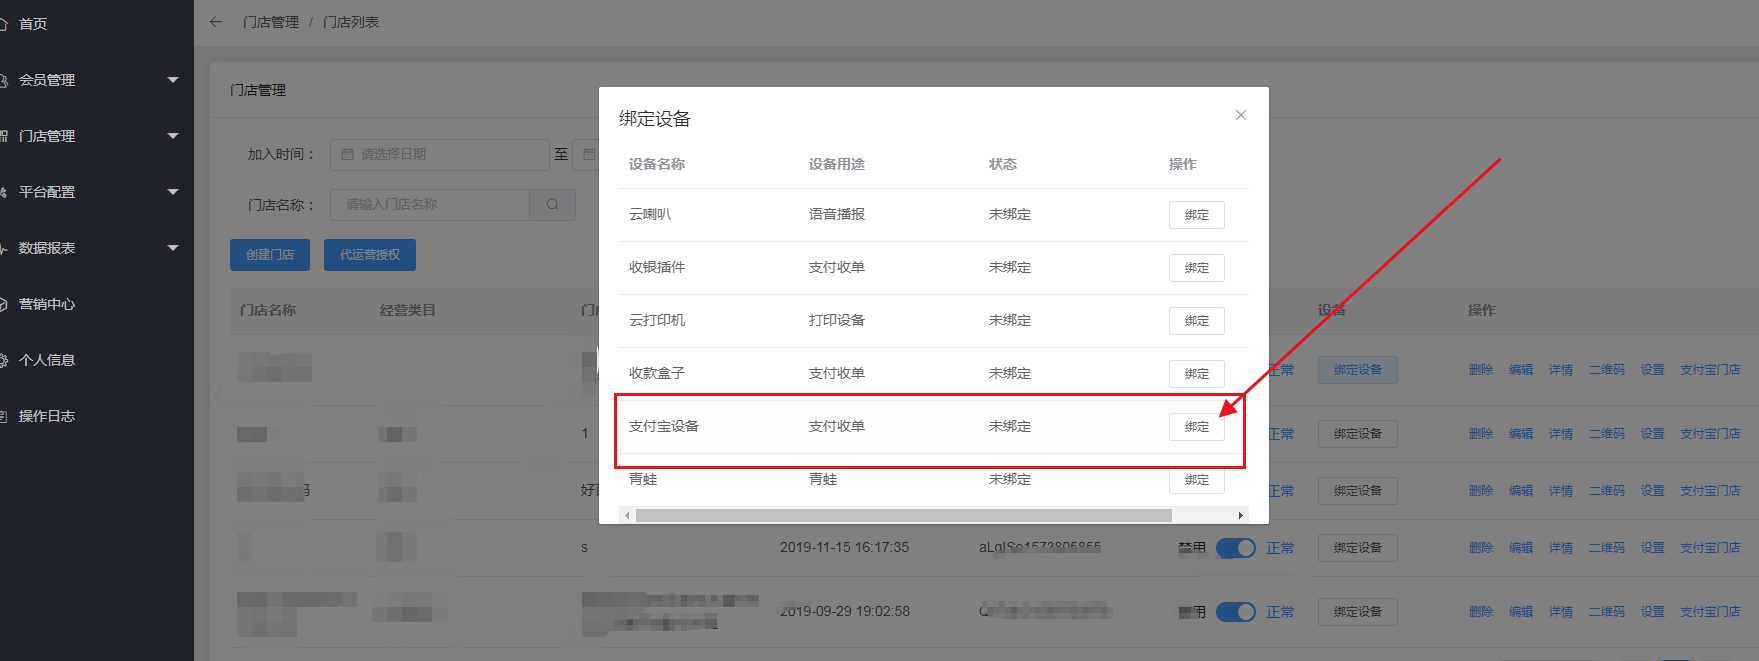The width and height of the screenshot is (1759, 661).
Task: Click the 门店列表 breadcrumb item
Action: (x=351, y=22)
